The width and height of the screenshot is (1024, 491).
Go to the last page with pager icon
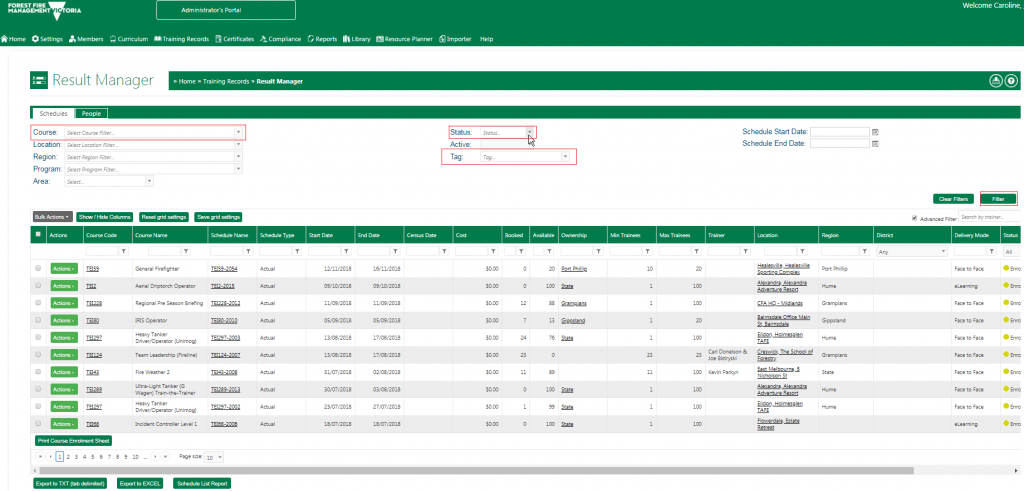click(x=165, y=456)
